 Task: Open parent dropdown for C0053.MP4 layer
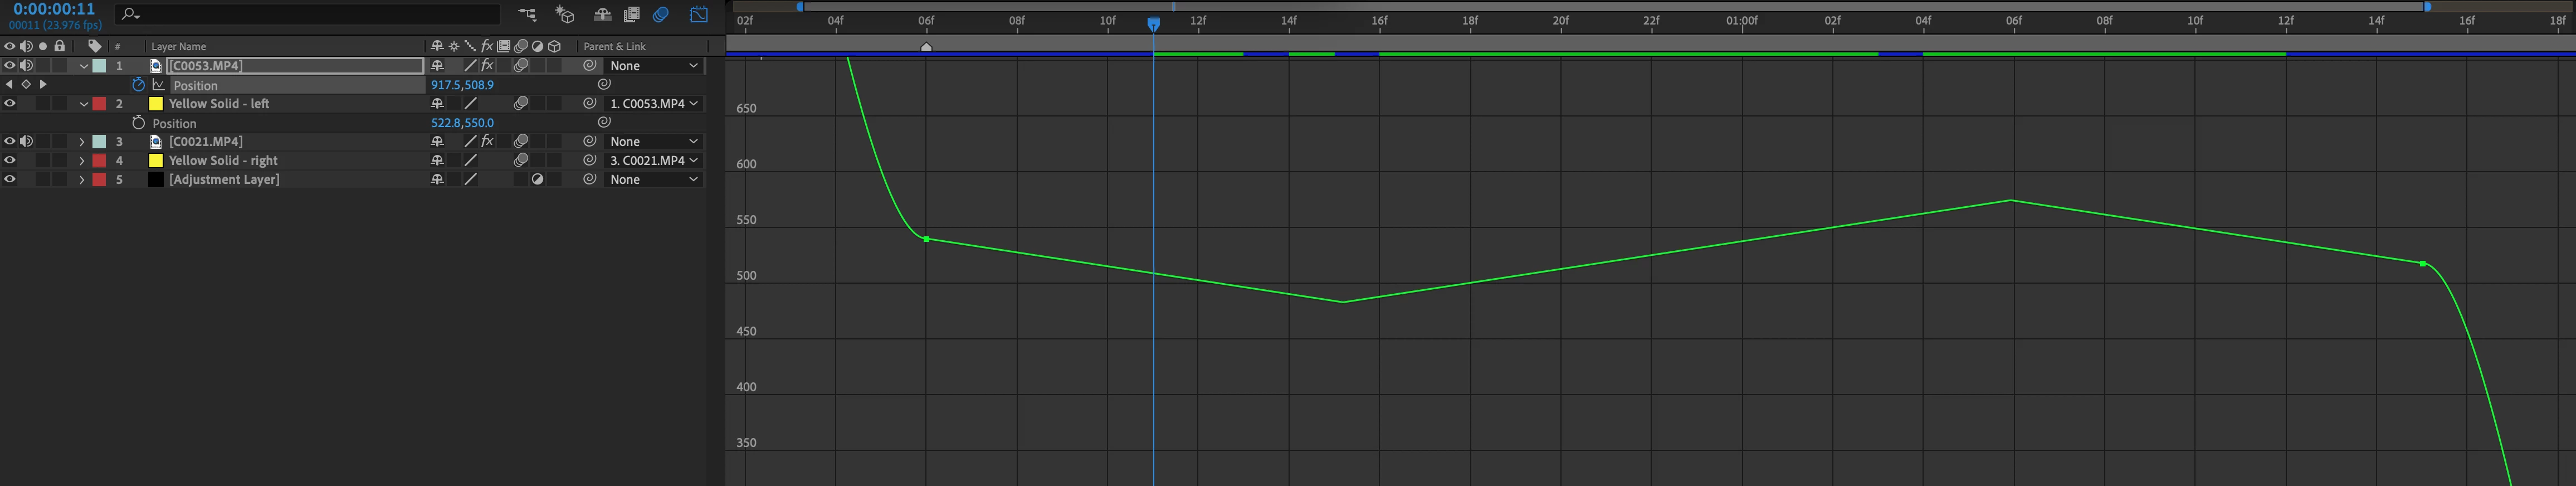(x=653, y=66)
